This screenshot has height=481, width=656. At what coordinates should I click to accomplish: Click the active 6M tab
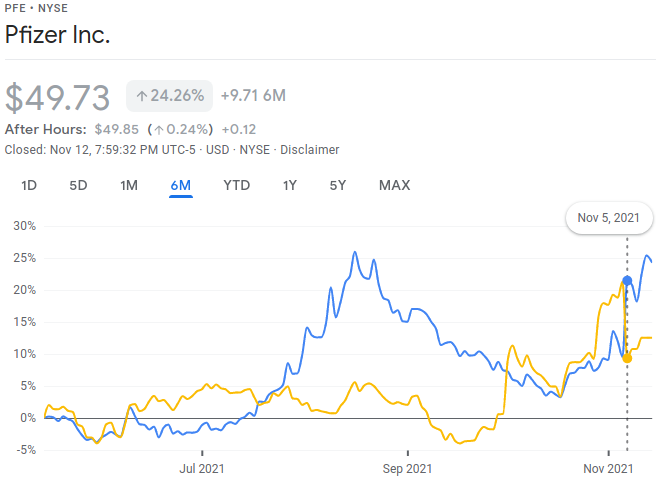(181, 185)
